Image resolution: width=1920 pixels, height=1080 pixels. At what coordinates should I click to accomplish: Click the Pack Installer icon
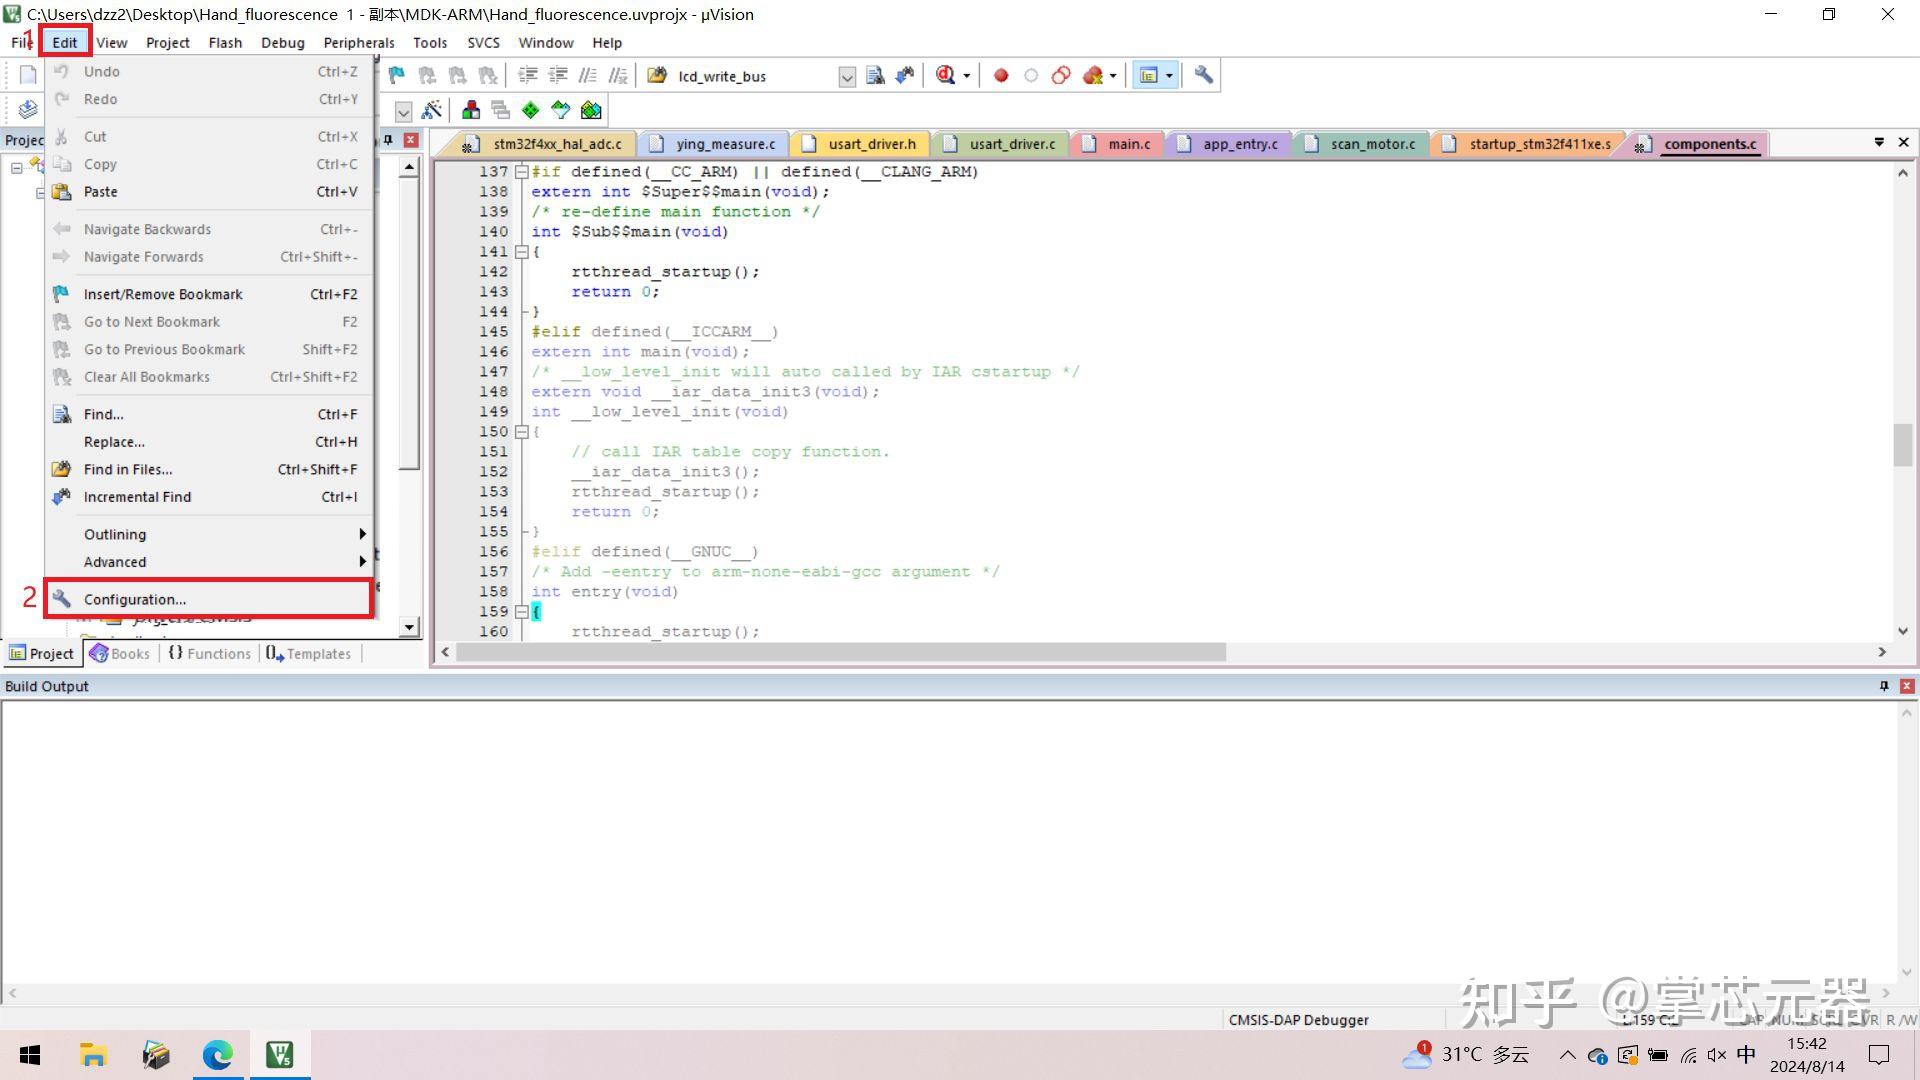(591, 110)
